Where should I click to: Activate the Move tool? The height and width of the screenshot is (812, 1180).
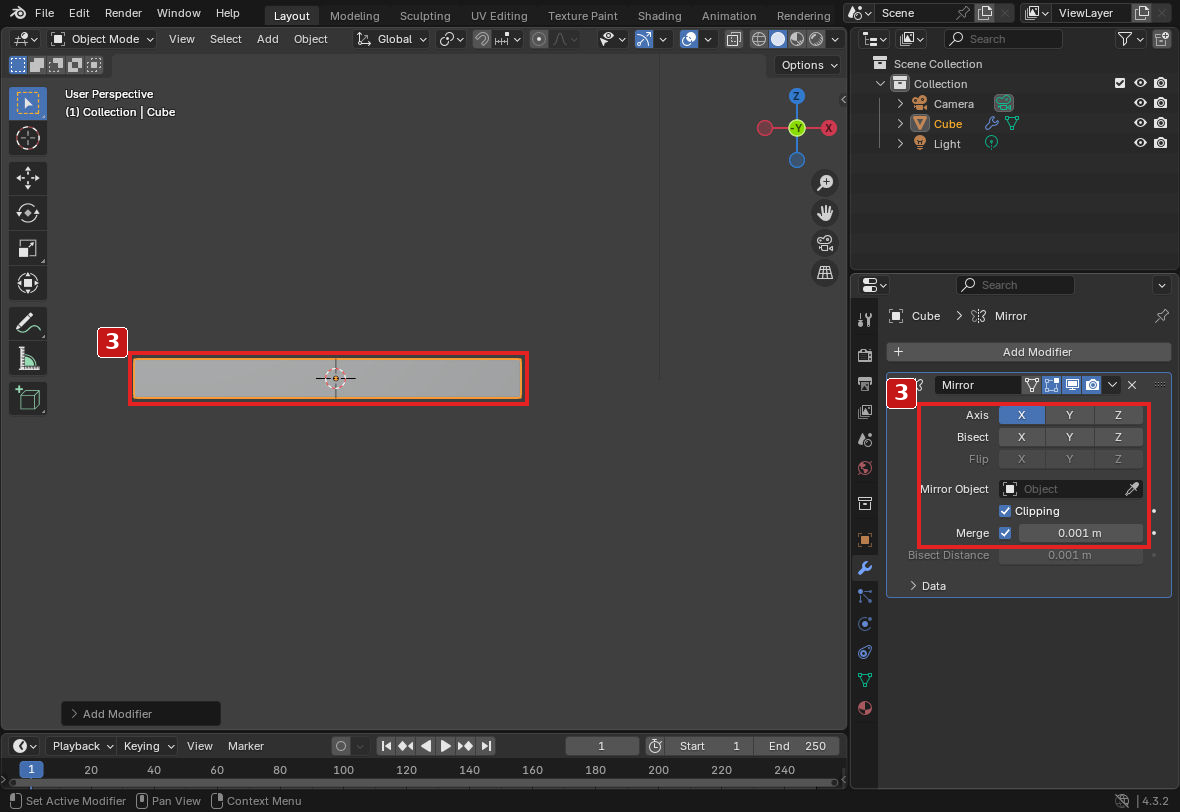click(28, 178)
